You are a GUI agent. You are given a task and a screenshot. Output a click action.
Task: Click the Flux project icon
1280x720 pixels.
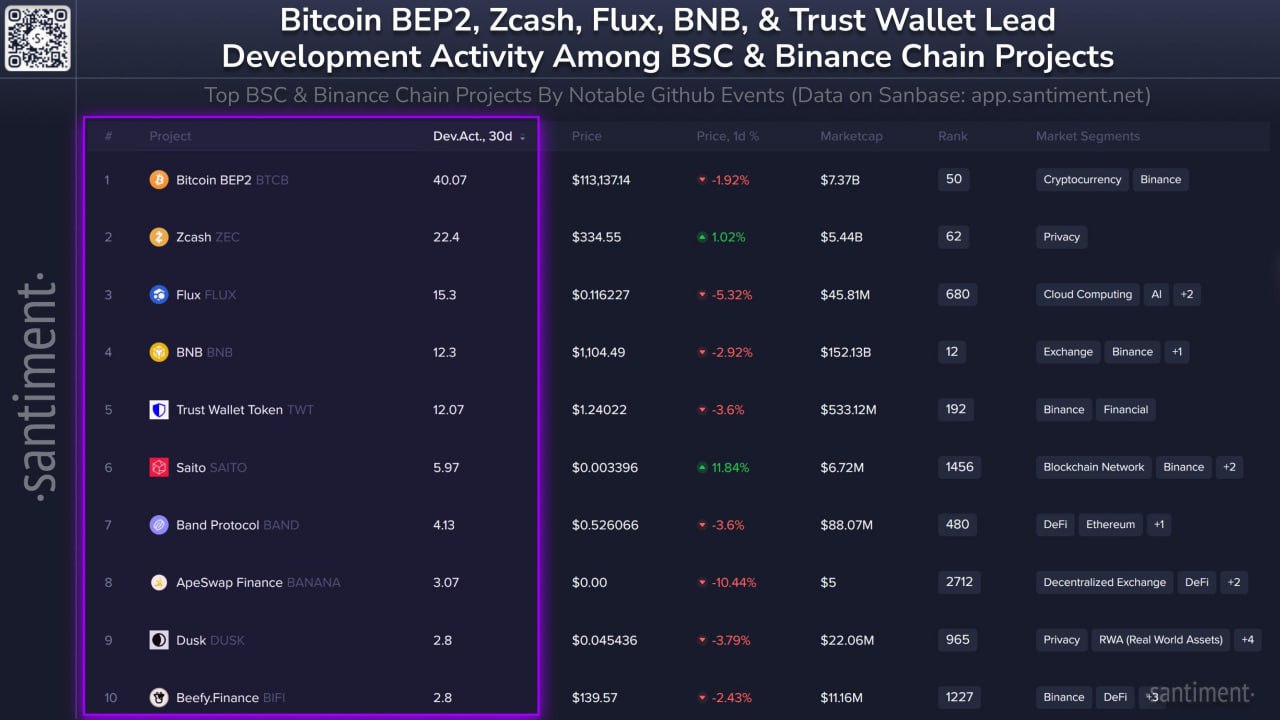click(x=159, y=295)
